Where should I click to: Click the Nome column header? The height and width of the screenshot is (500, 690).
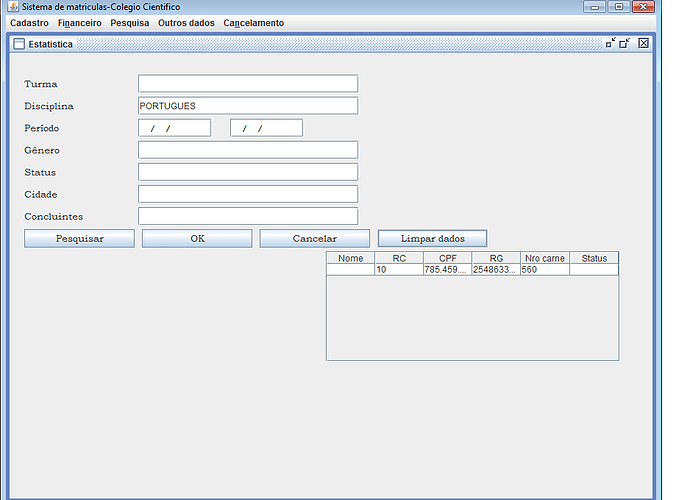351,258
